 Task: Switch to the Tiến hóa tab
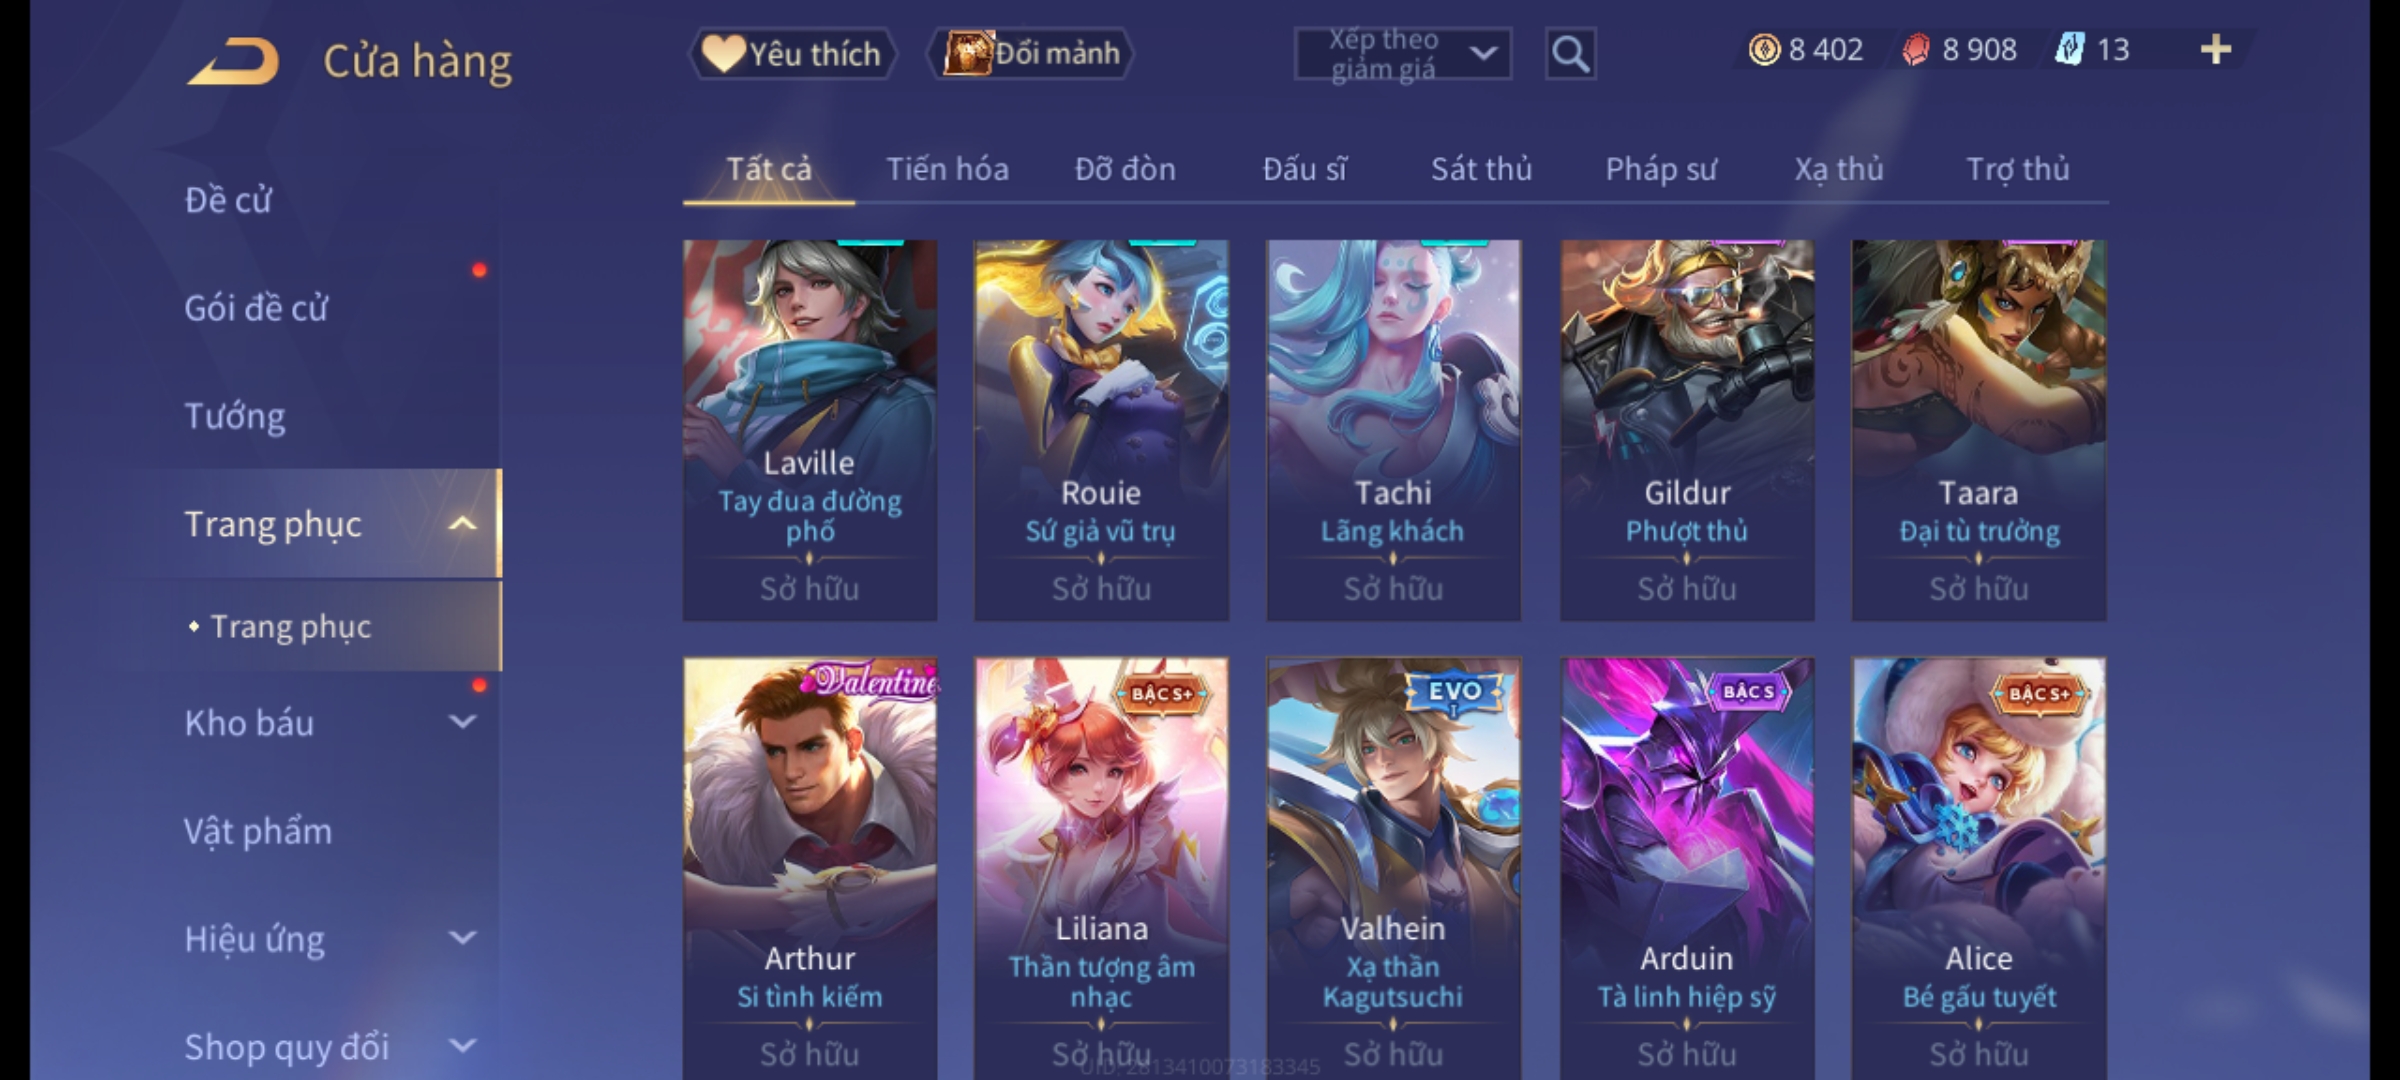tap(947, 169)
